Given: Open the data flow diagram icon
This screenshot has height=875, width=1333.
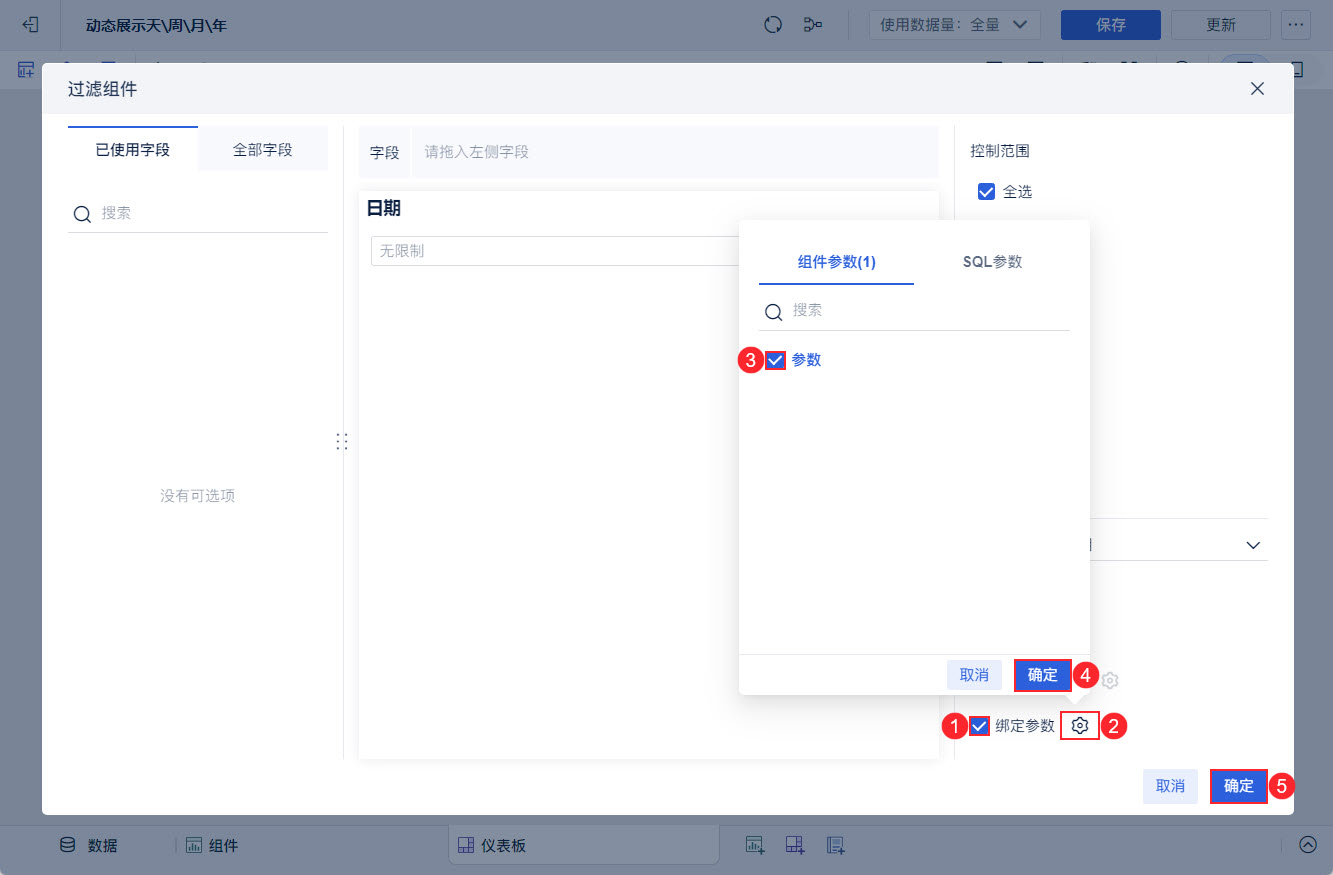Looking at the screenshot, I should coord(813,25).
